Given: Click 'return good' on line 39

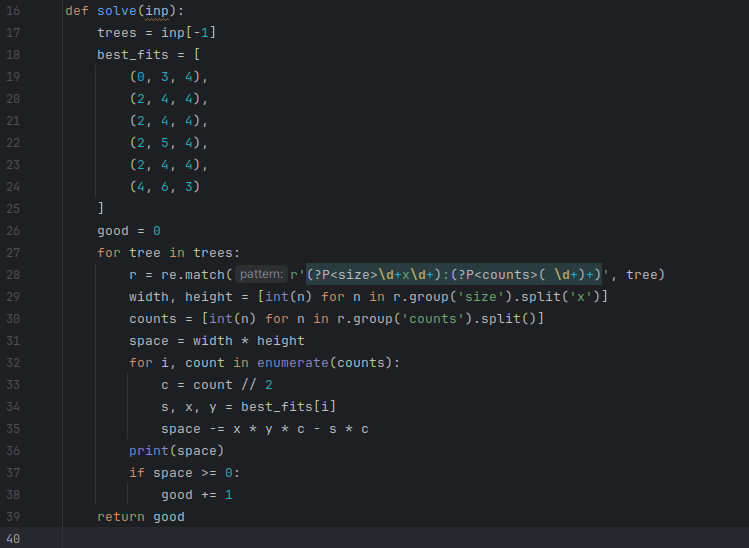Looking at the screenshot, I should pyautogui.click(x=141, y=517).
